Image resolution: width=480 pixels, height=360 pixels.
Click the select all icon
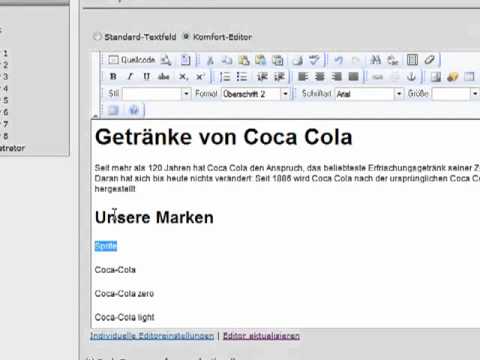[x=412, y=60]
